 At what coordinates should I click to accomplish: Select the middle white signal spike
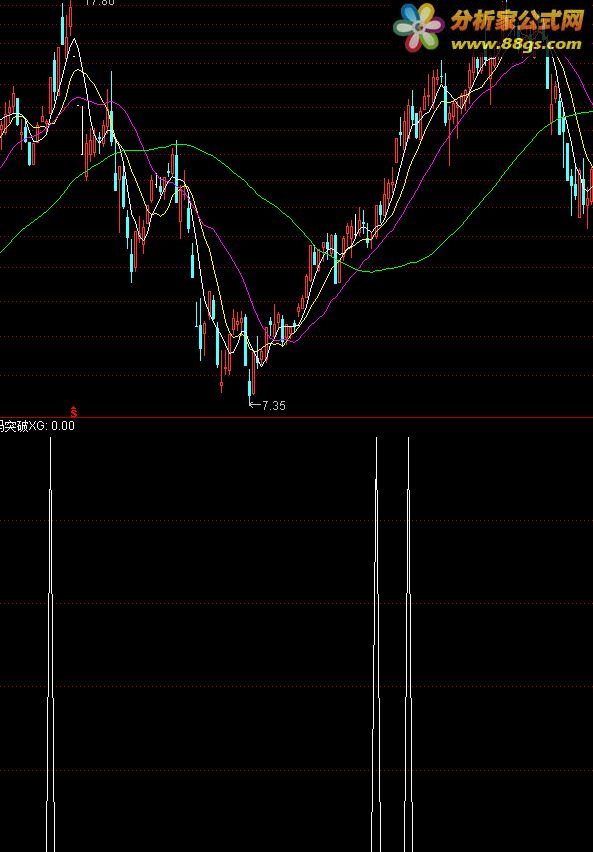(376, 644)
